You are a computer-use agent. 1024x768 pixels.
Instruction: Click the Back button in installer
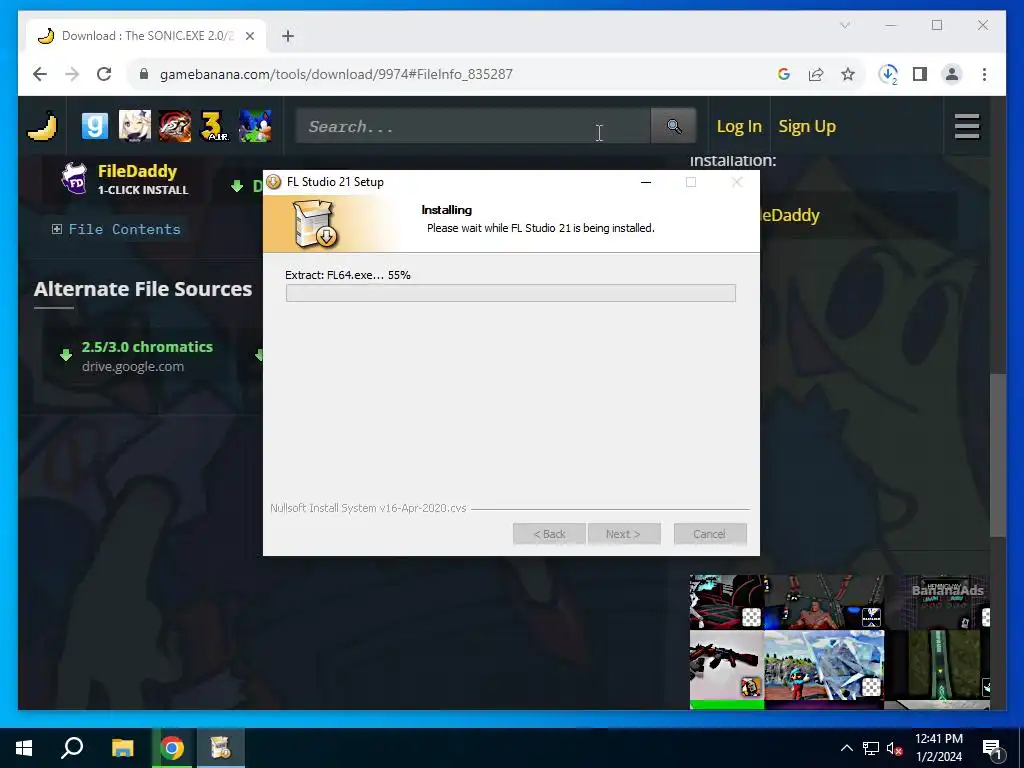click(x=549, y=534)
